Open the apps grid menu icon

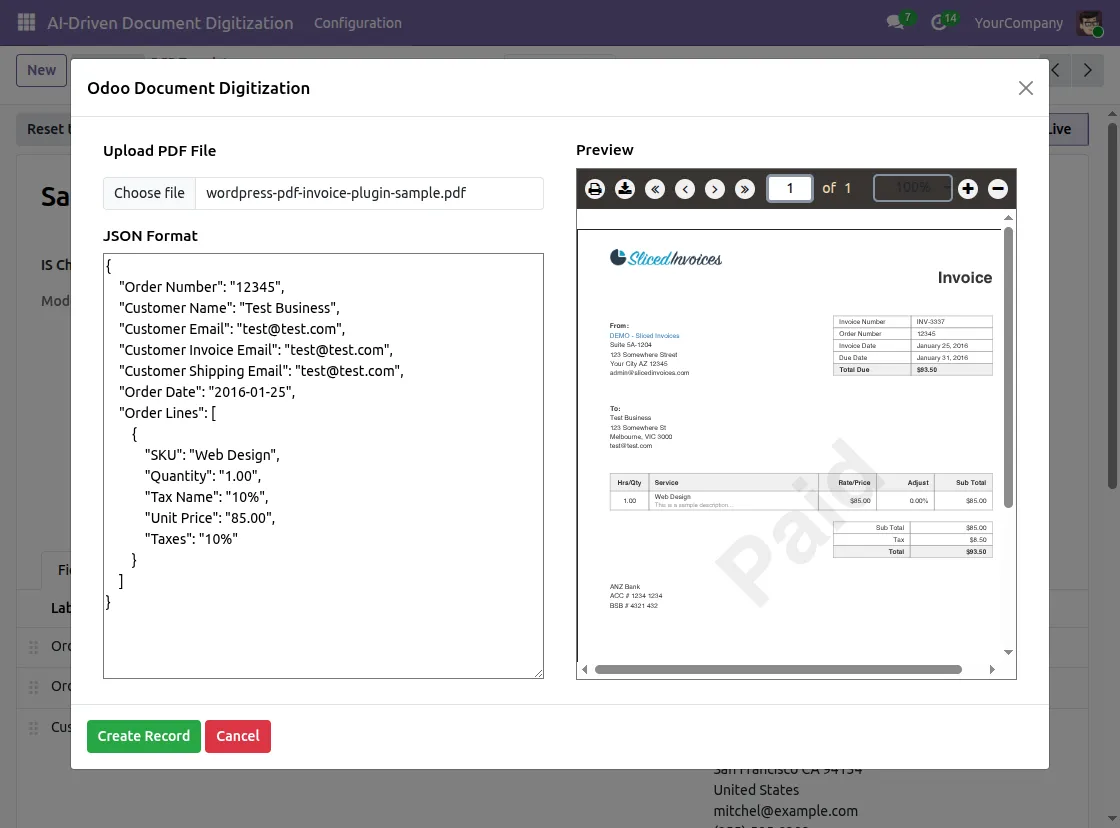pyautogui.click(x=26, y=23)
